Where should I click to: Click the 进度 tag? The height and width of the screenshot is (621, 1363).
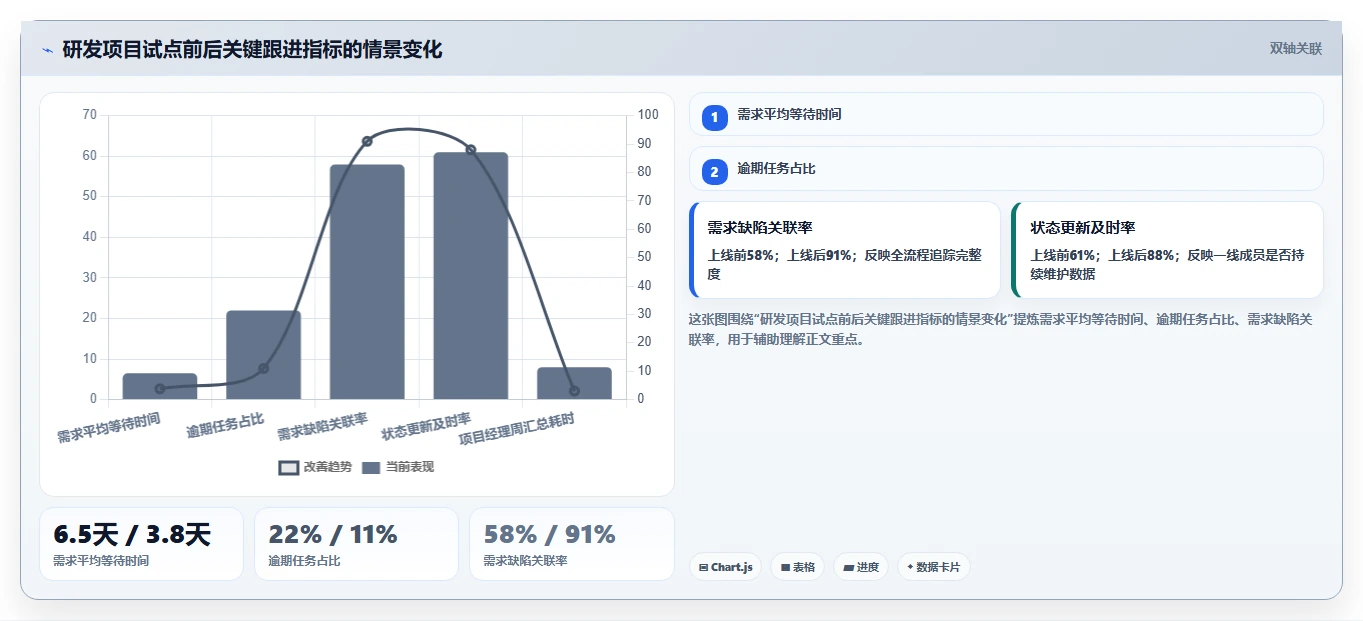click(x=860, y=567)
